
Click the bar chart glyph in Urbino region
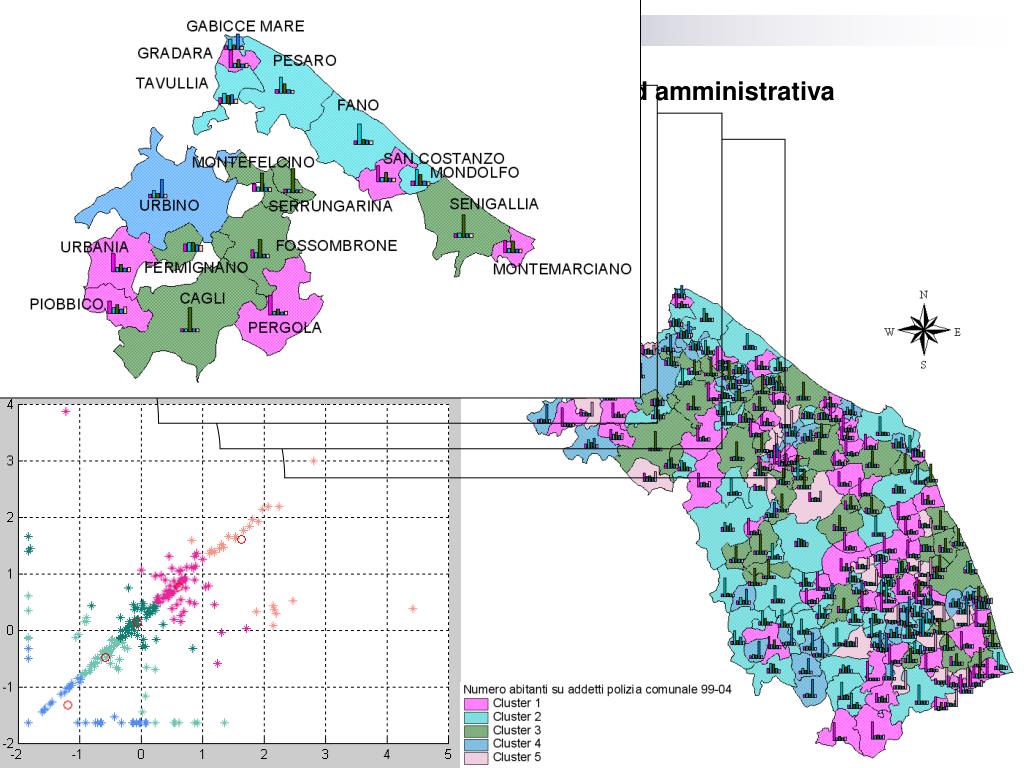pyautogui.click(x=158, y=189)
